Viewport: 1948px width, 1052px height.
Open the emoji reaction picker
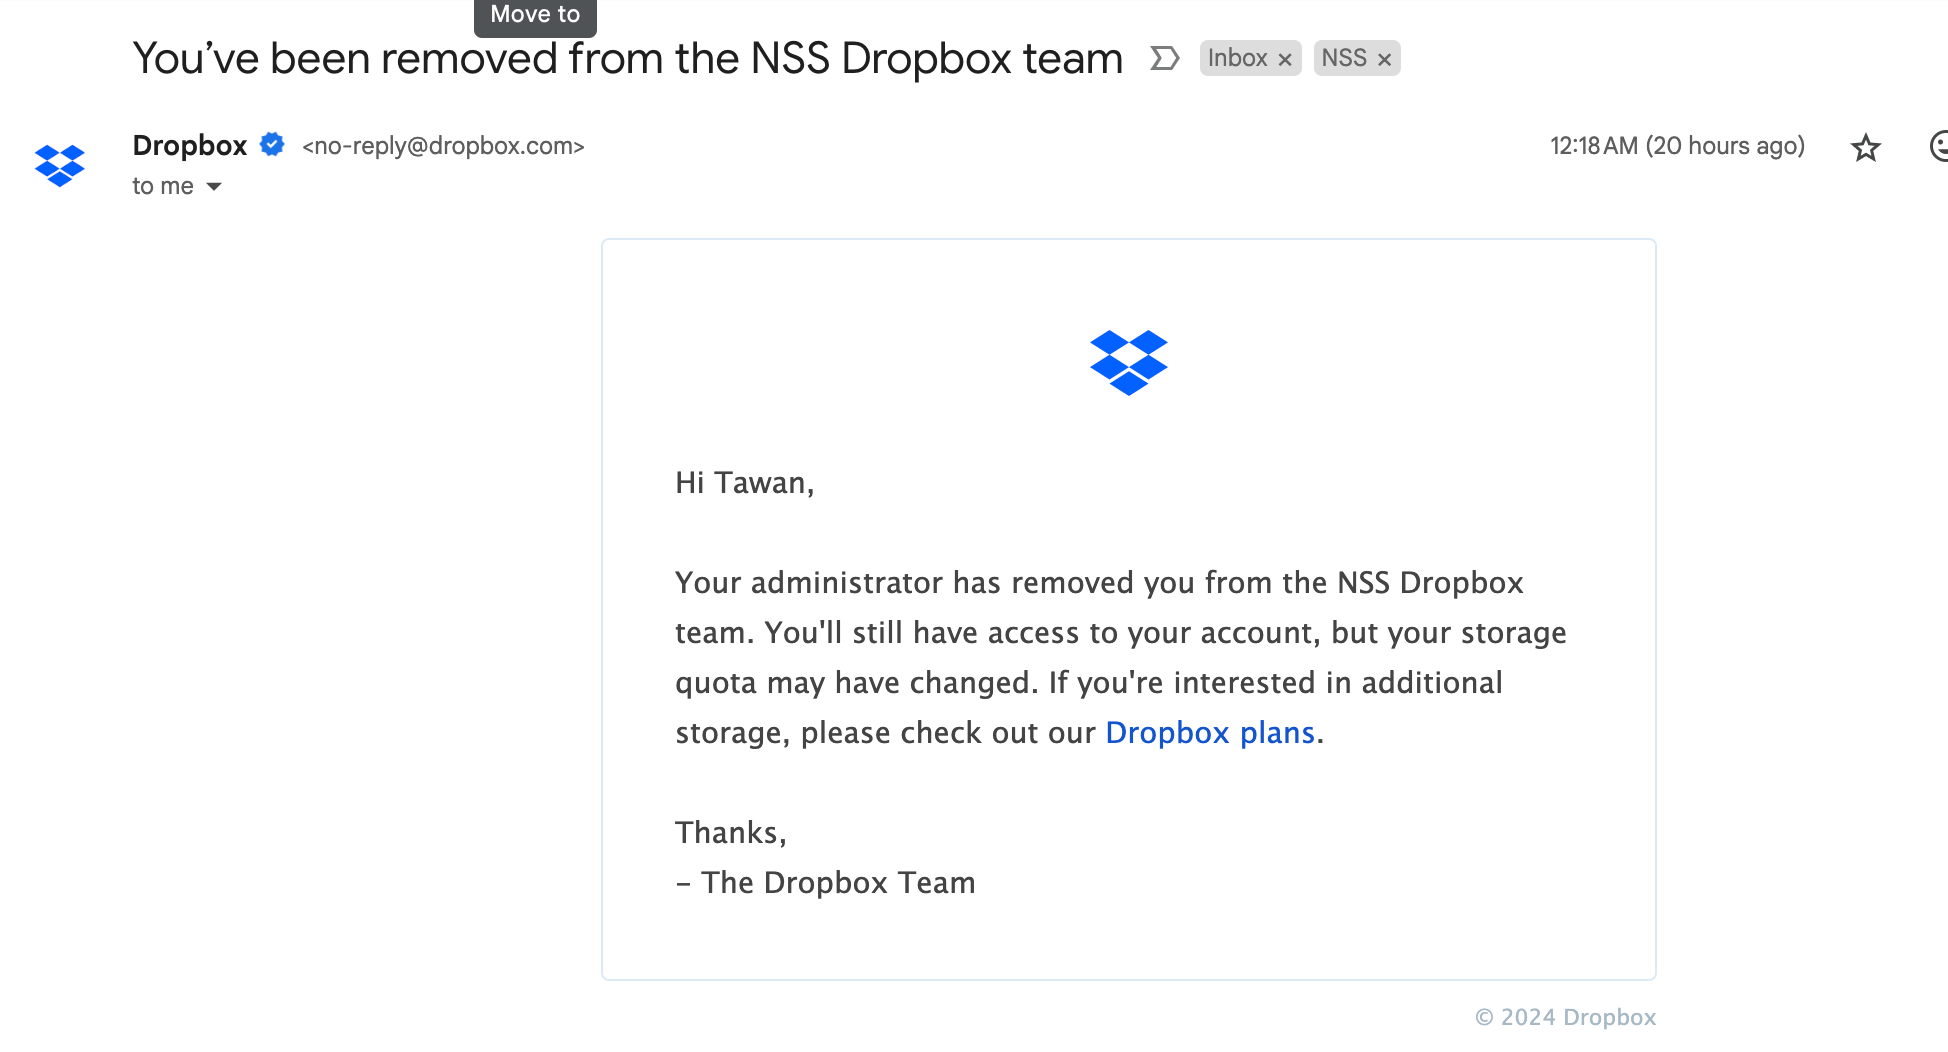click(1938, 146)
